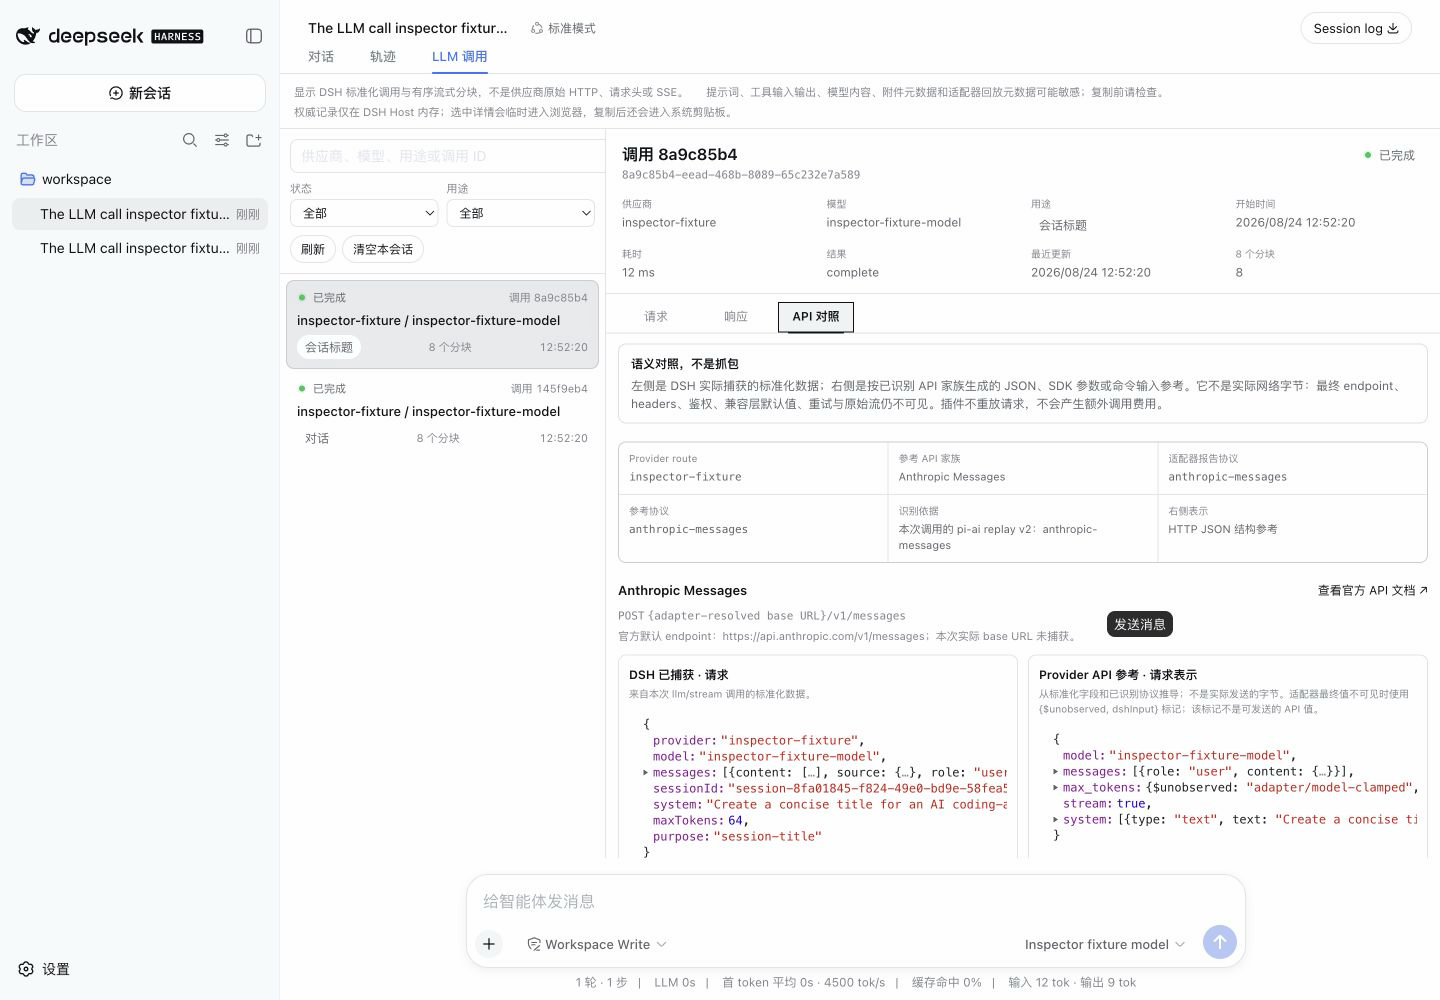
Task: Expand max_tokens node in Provider API JSON
Action: [x=1055, y=787]
